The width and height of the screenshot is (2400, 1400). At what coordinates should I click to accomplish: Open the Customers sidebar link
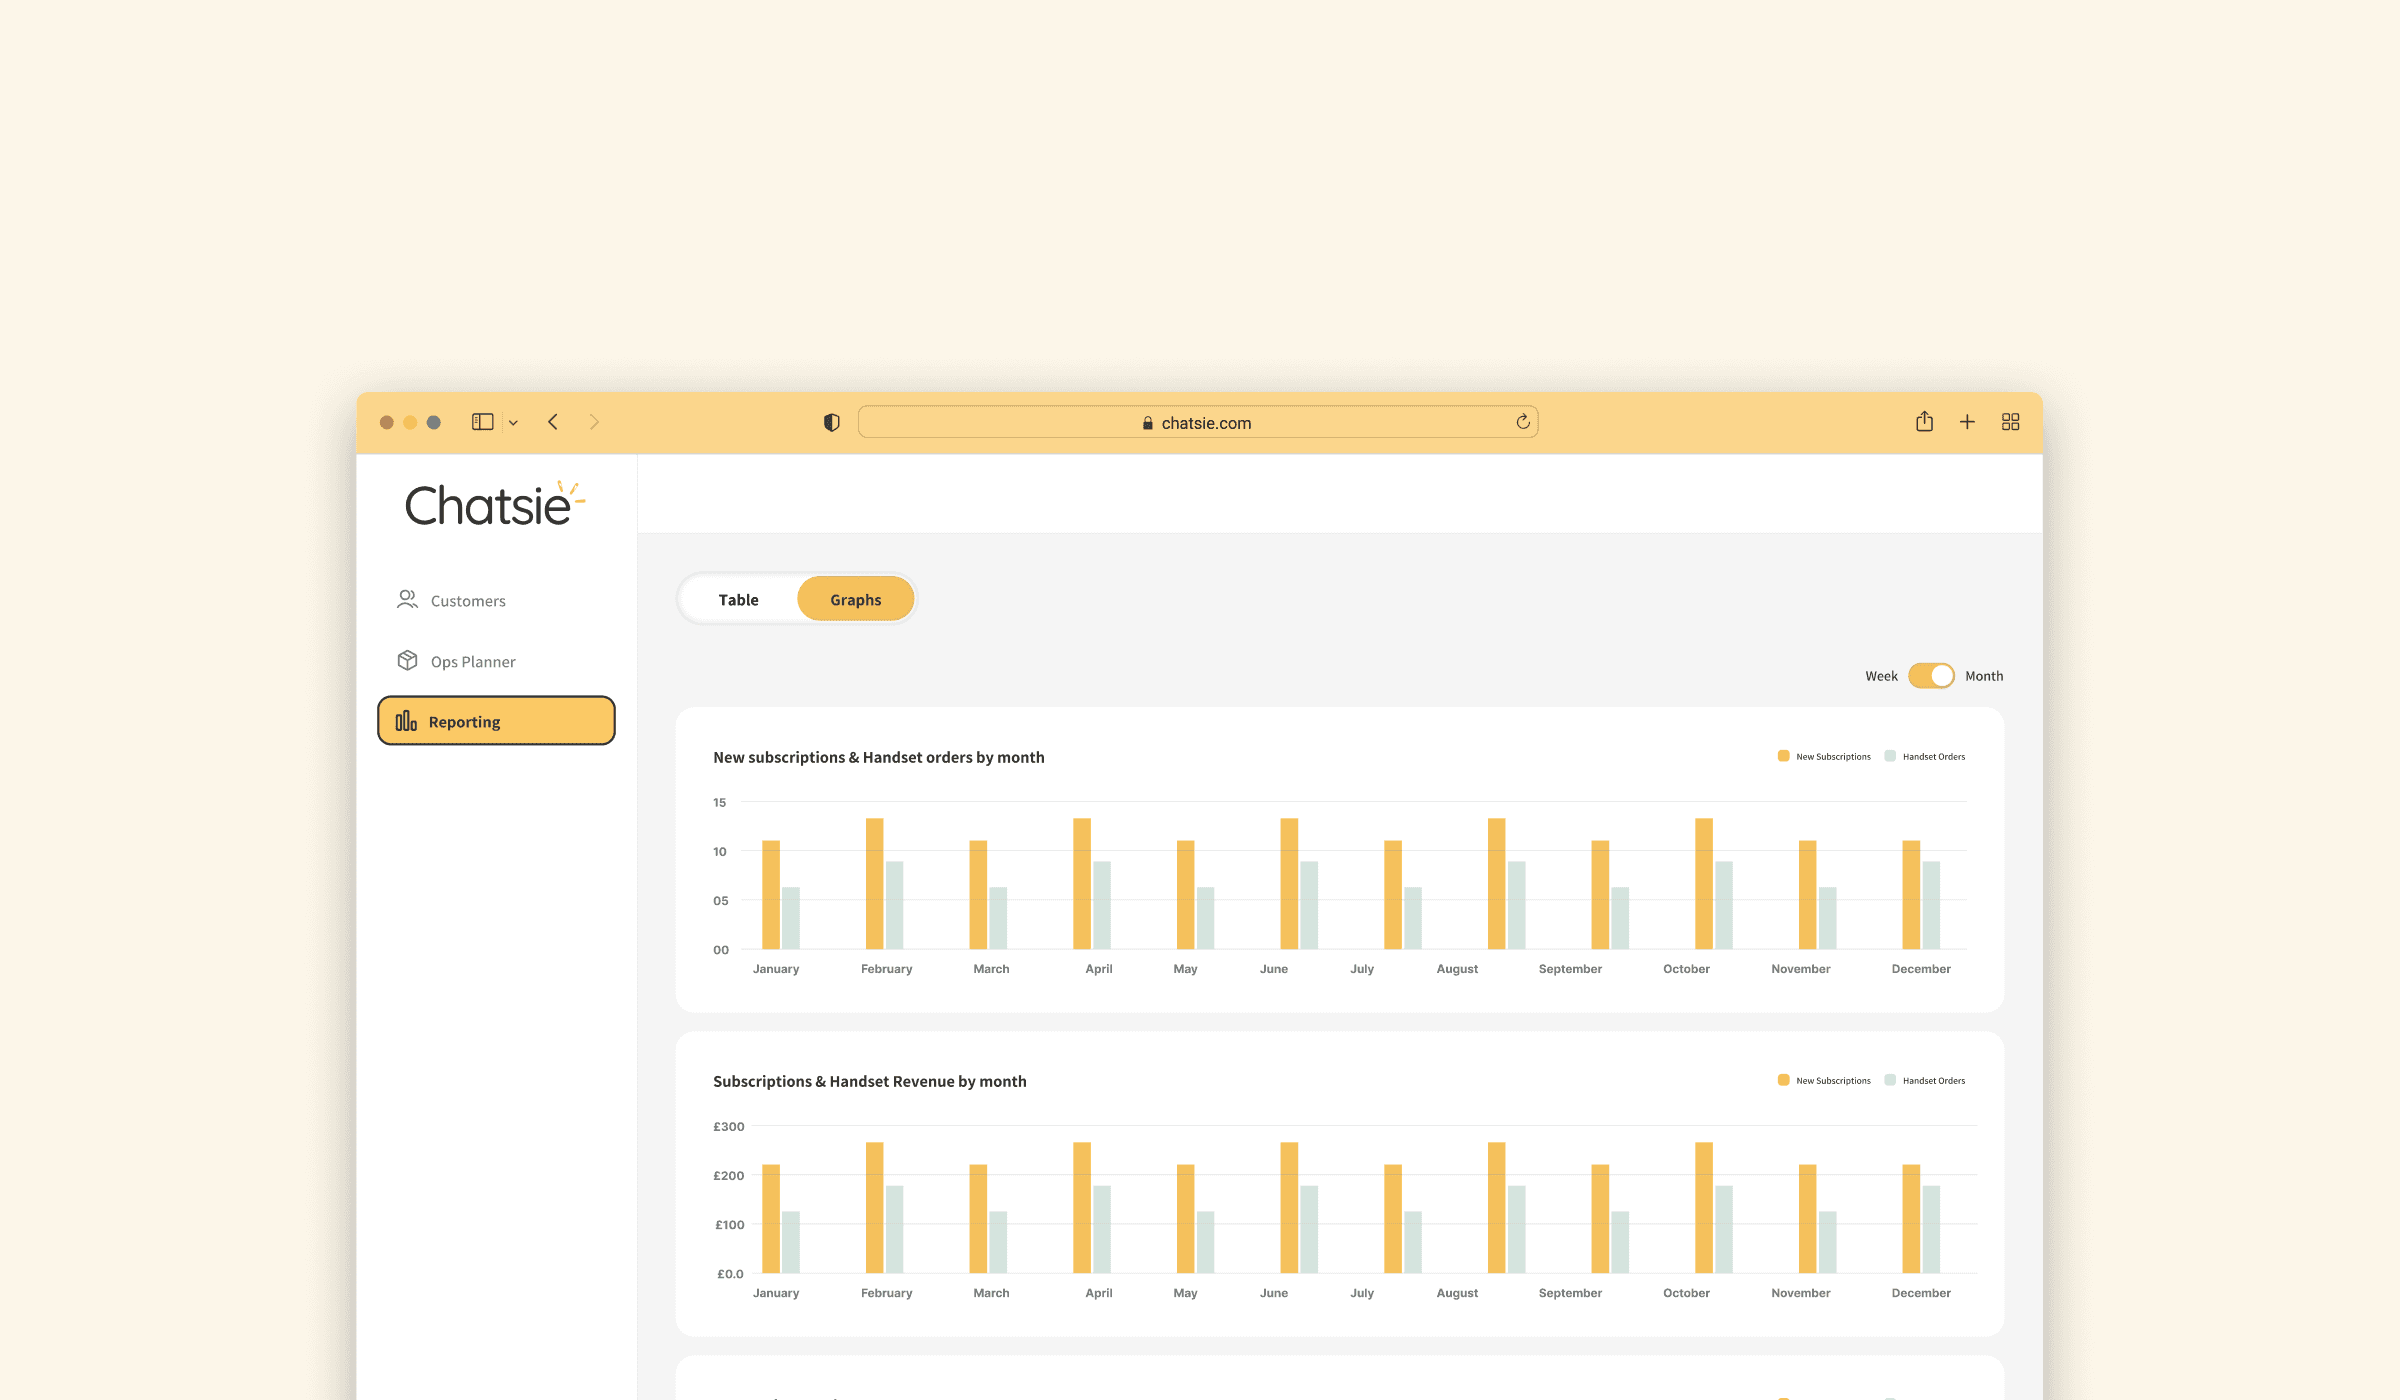click(x=468, y=601)
